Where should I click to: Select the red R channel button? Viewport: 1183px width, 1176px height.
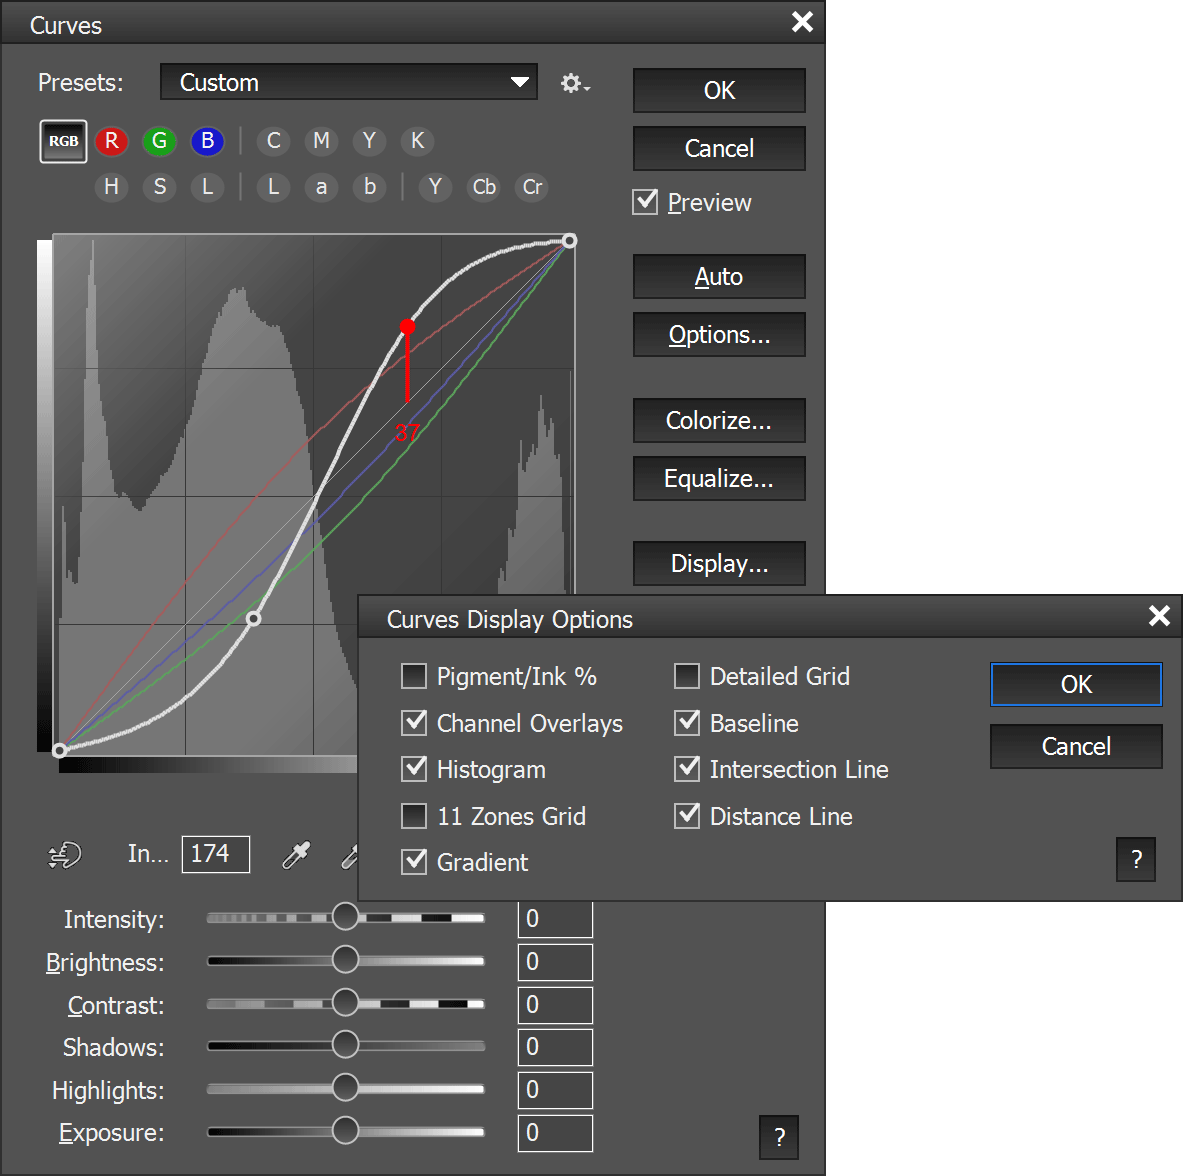coord(112,141)
